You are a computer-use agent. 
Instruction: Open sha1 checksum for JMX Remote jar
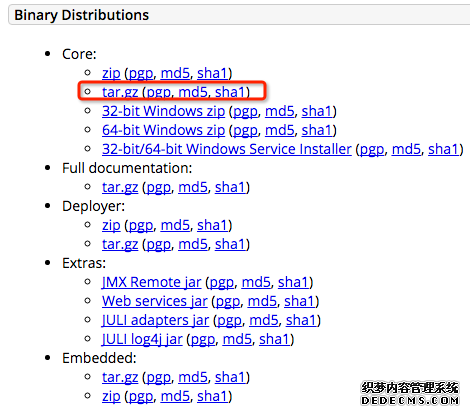point(293,282)
